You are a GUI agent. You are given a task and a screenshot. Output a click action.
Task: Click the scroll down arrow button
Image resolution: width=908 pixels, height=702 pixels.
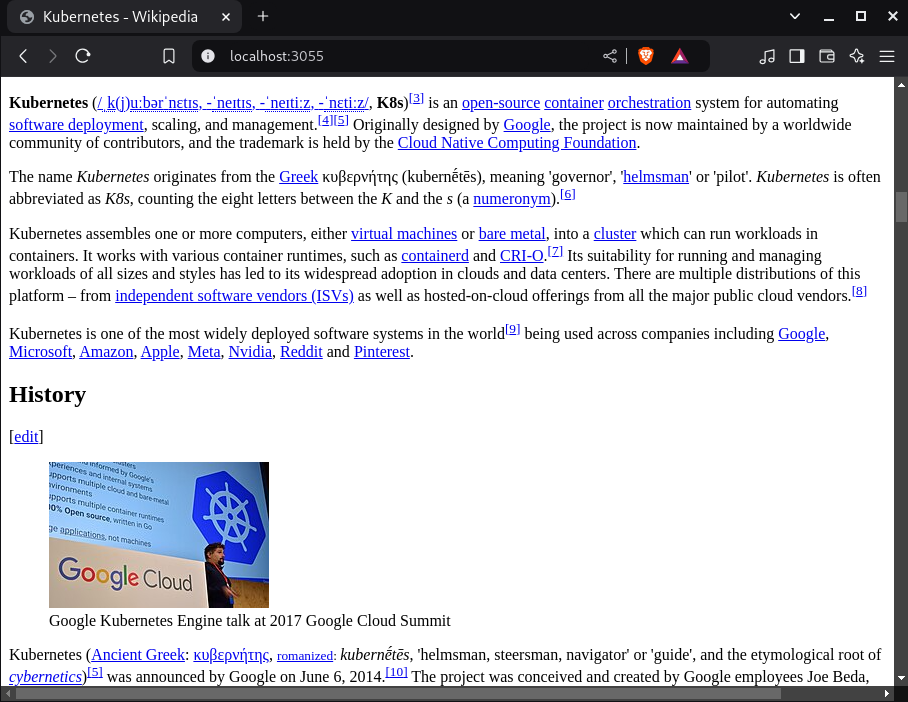[x=902, y=678]
